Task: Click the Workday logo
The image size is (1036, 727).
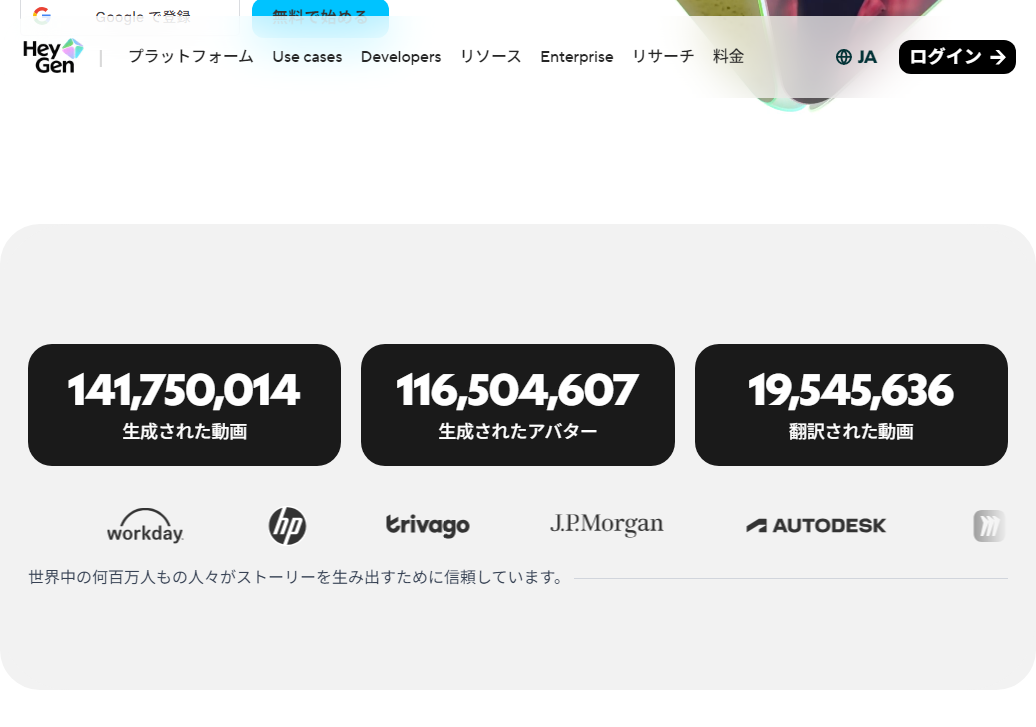Action: click(x=145, y=526)
